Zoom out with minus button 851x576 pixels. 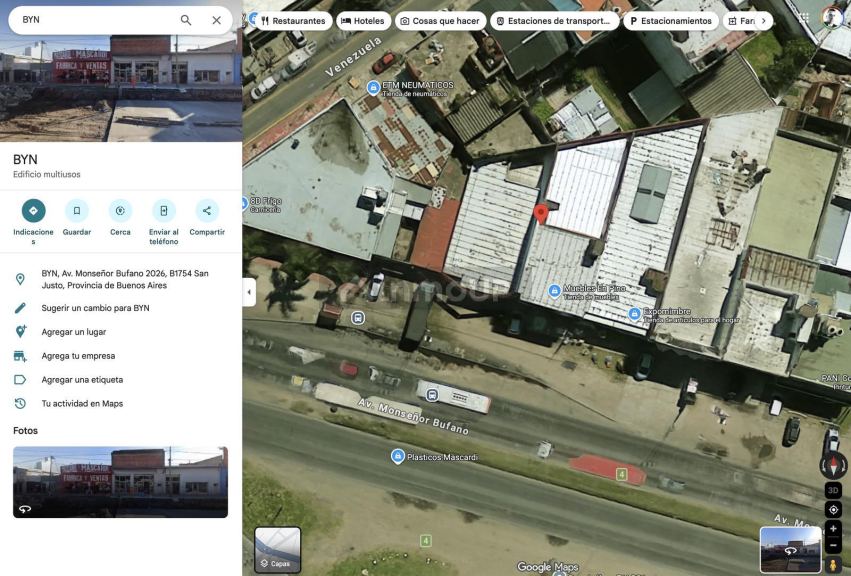833,545
